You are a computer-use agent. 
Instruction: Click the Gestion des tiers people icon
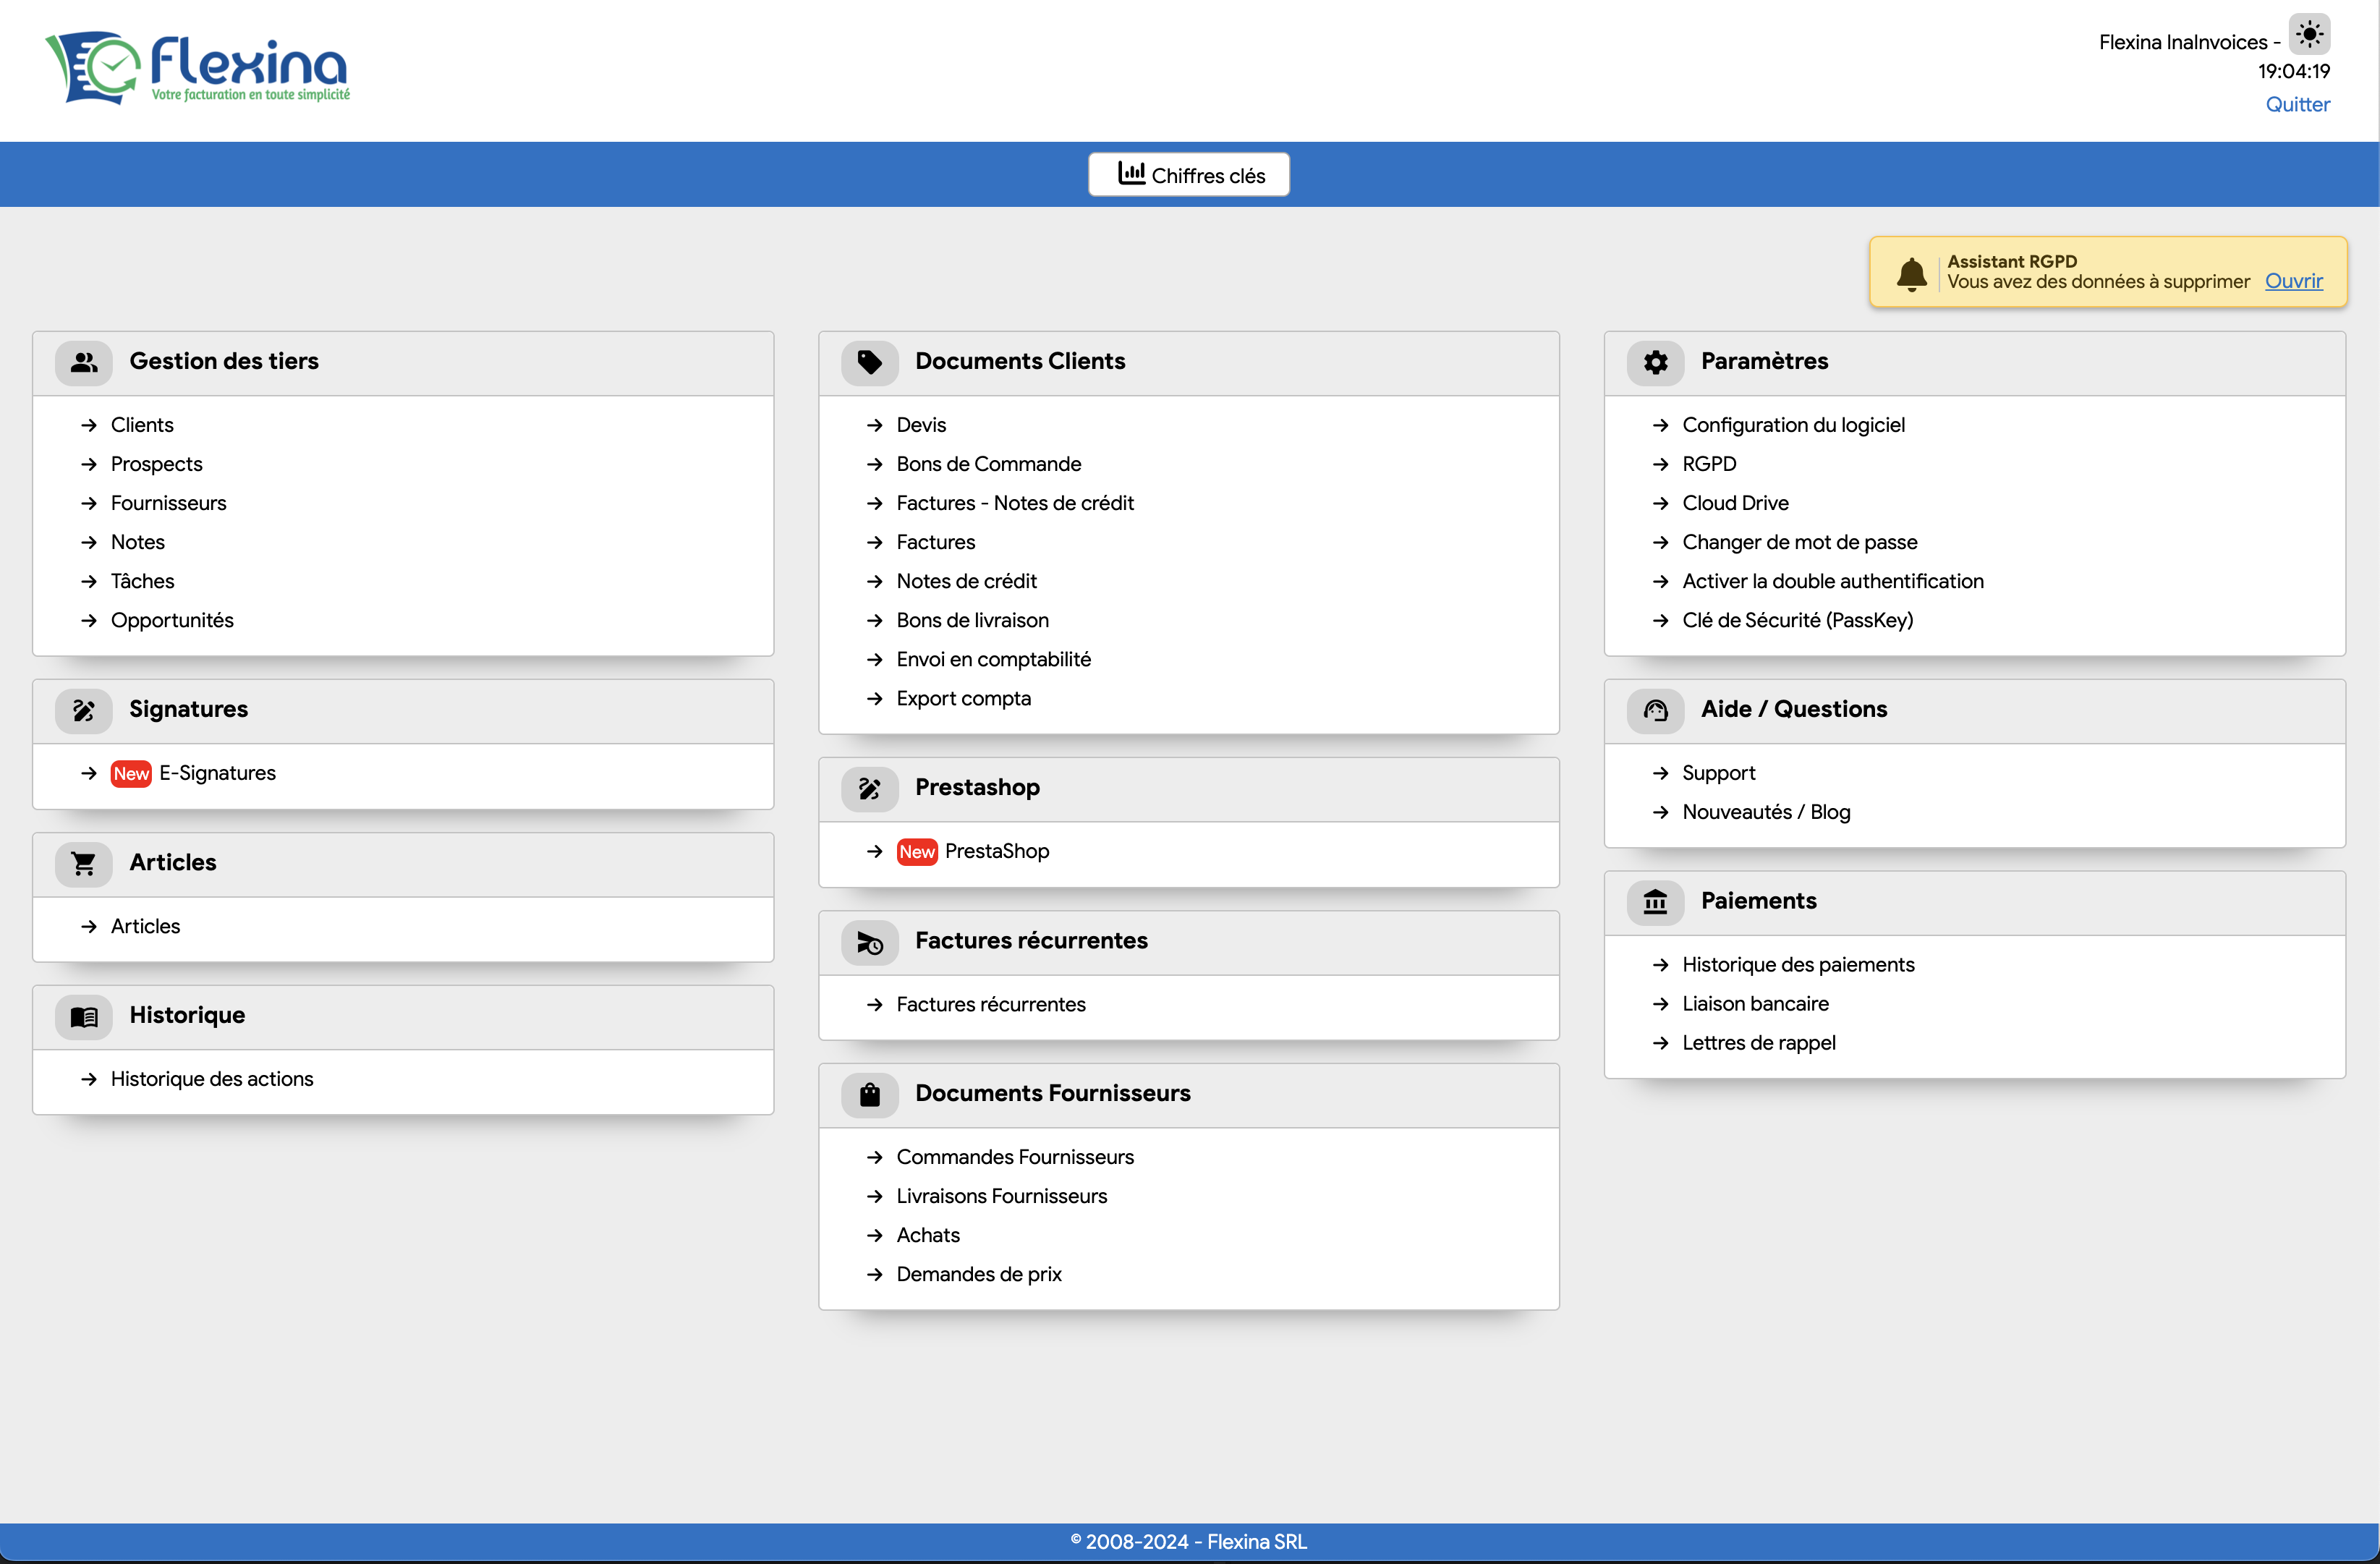[x=84, y=362]
